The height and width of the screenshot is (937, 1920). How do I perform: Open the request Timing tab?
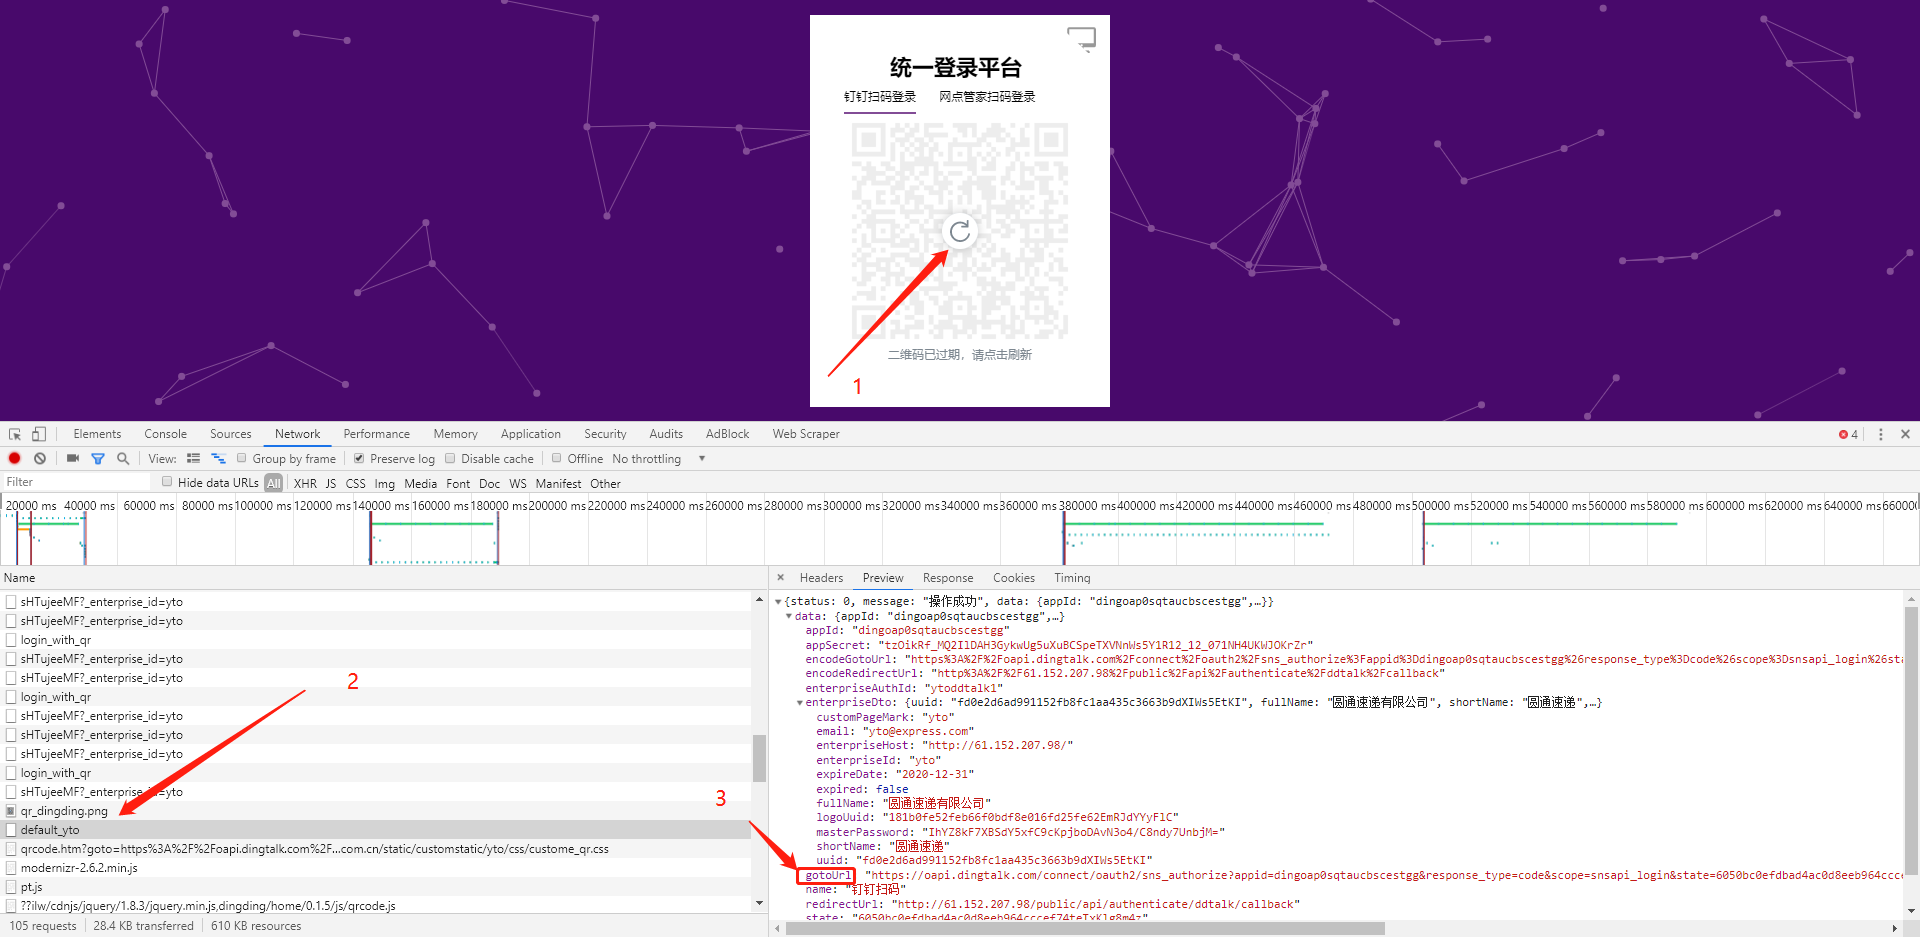tap(1072, 578)
